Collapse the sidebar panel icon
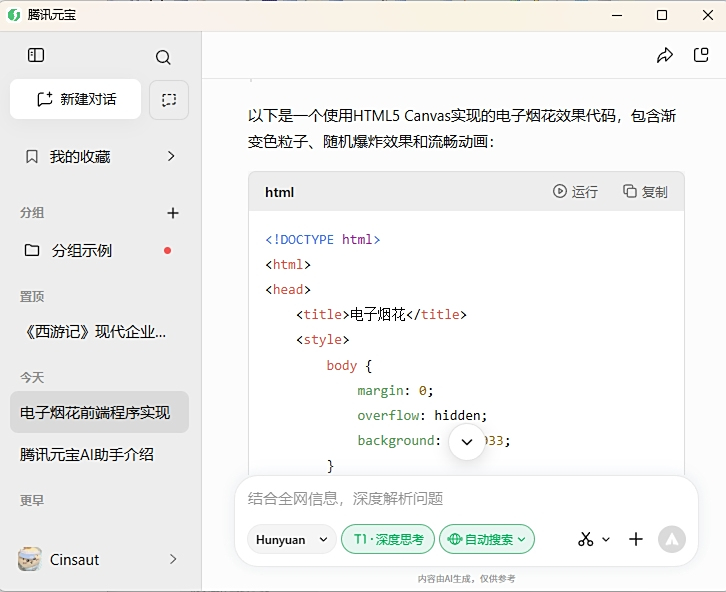Screen dimensions: 726x592 (36, 56)
